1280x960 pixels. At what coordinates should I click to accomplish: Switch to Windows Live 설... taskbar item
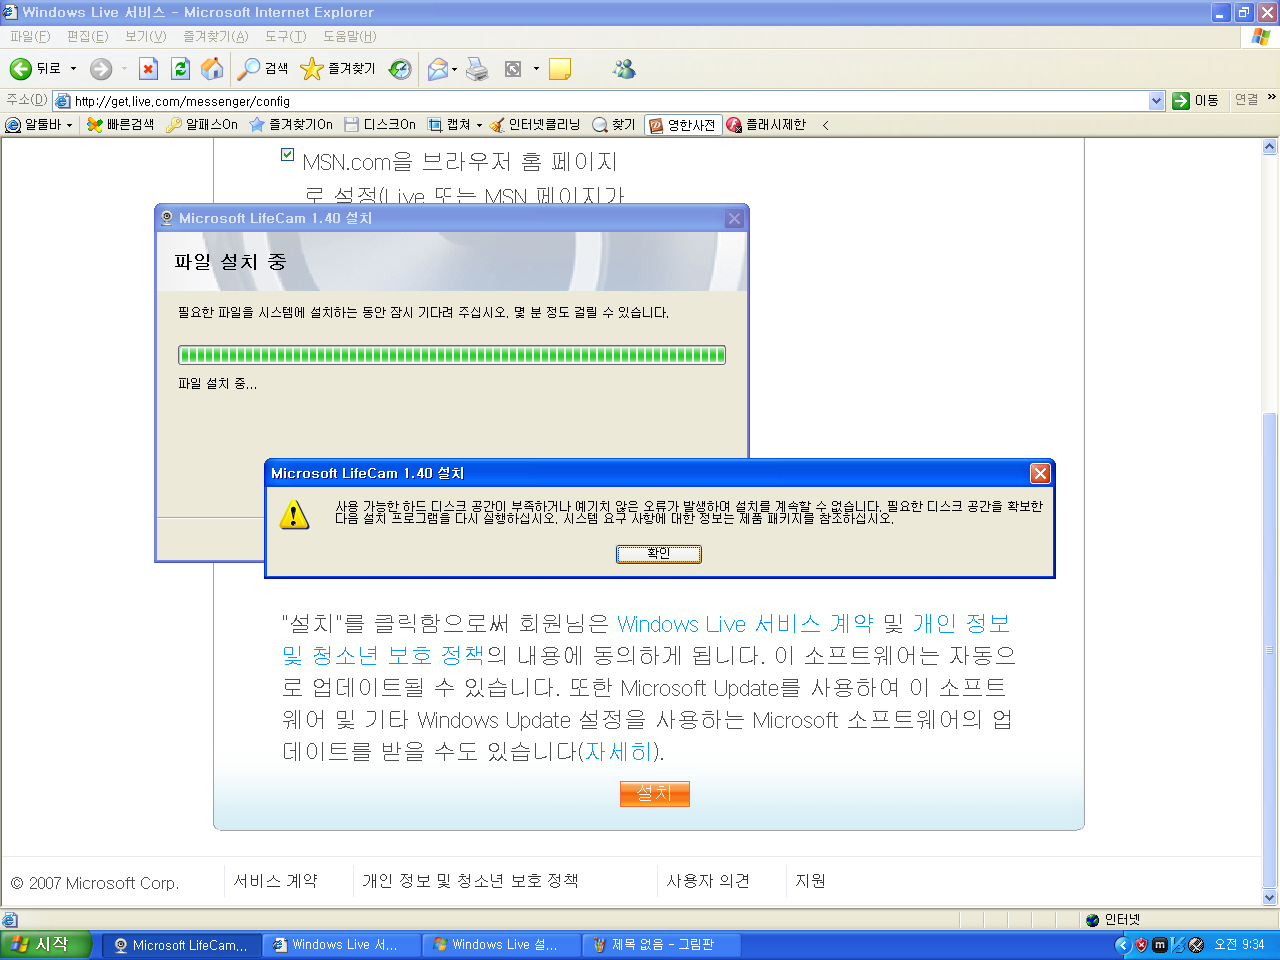pyautogui.click(x=502, y=944)
